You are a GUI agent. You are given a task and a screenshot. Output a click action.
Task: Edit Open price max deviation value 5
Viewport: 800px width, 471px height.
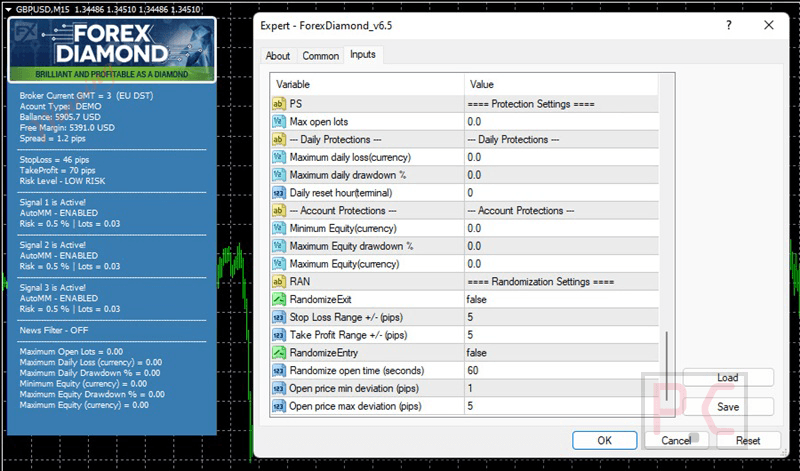pyautogui.click(x=561, y=406)
